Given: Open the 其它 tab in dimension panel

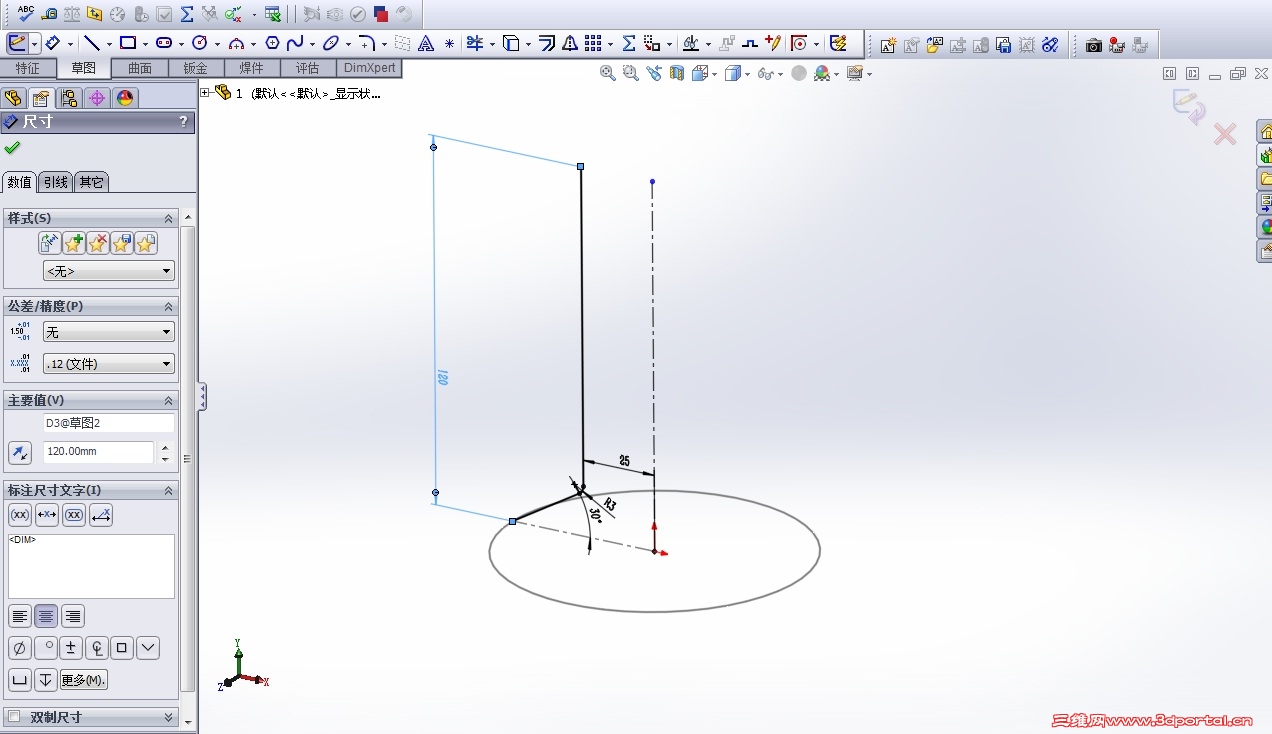Looking at the screenshot, I should click(x=91, y=182).
